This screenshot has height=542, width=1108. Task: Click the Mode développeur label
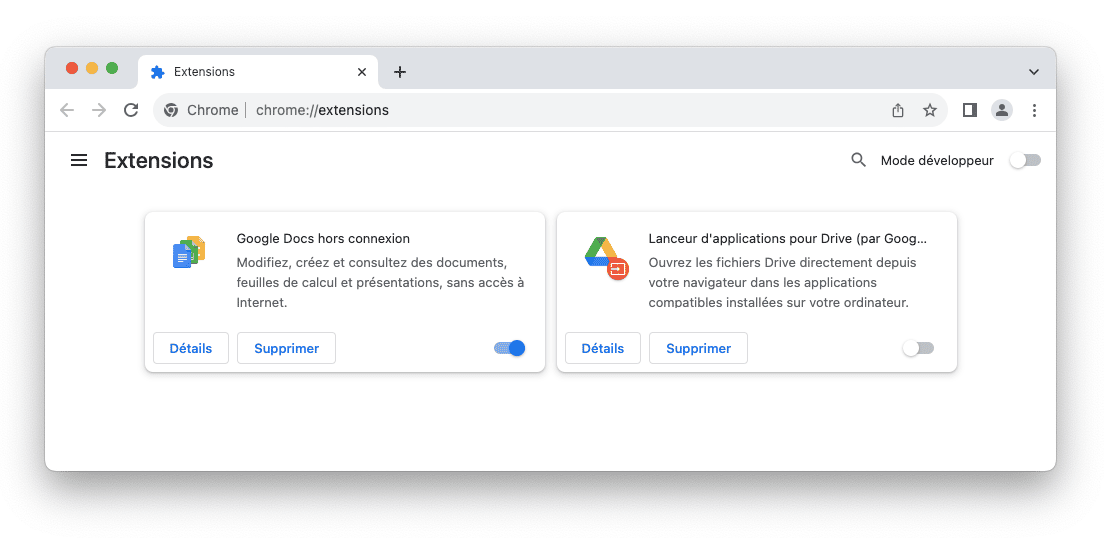click(937, 160)
